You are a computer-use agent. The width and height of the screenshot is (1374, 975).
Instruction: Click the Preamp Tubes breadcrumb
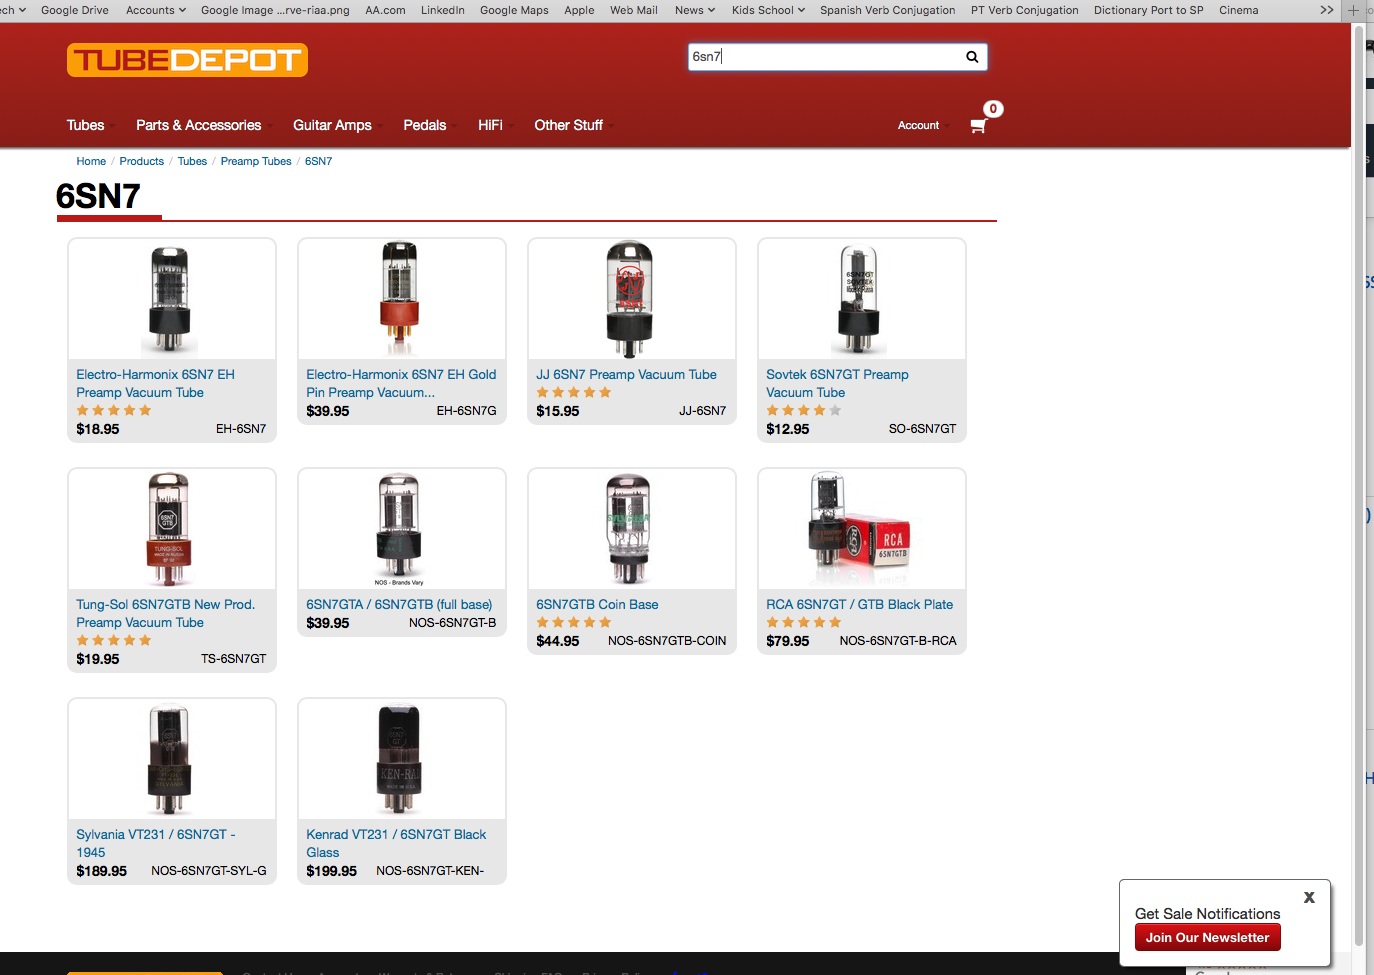coord(256,161)
